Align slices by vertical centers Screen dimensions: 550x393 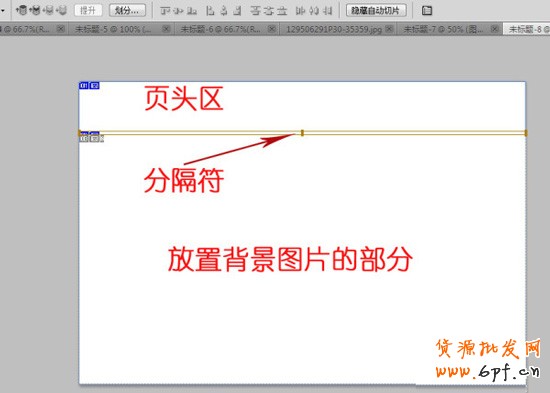click(x=178, y=11)
